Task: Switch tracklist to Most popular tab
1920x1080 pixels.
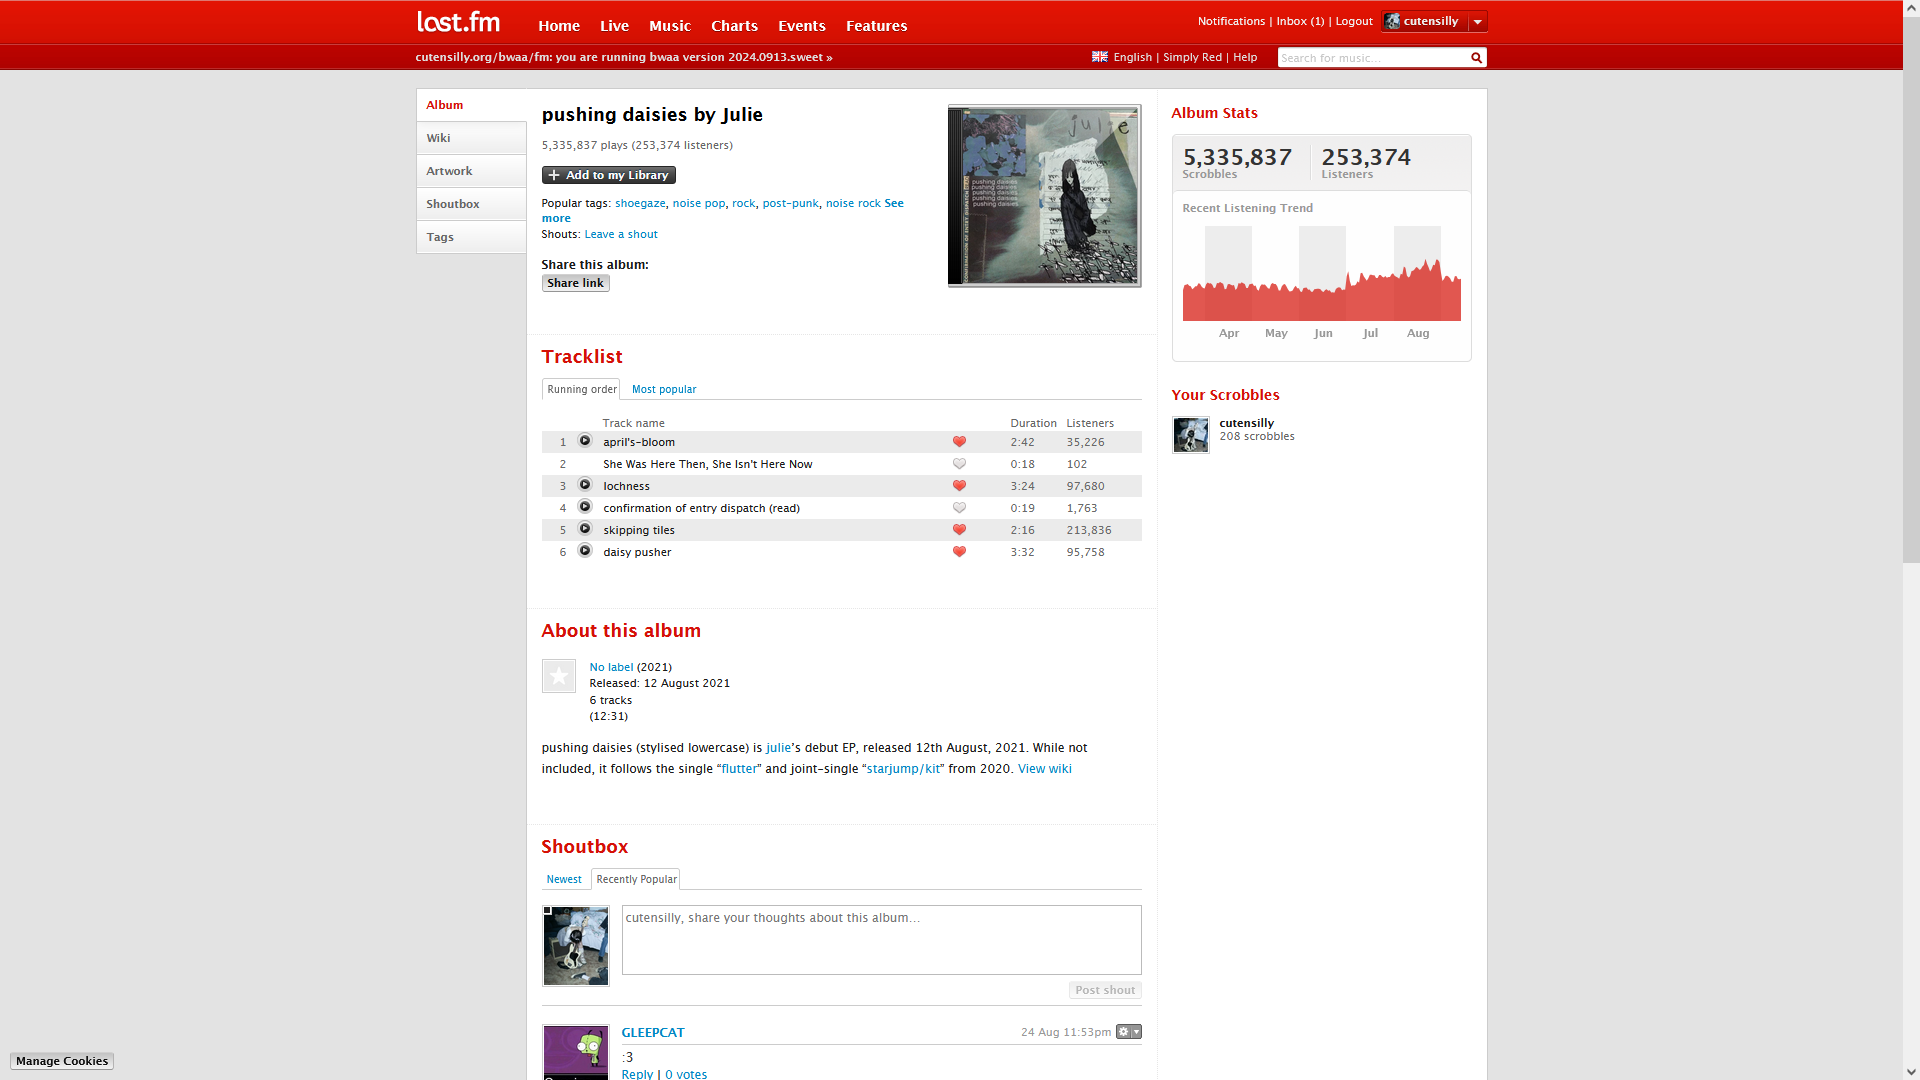Action: coord(664,389)
